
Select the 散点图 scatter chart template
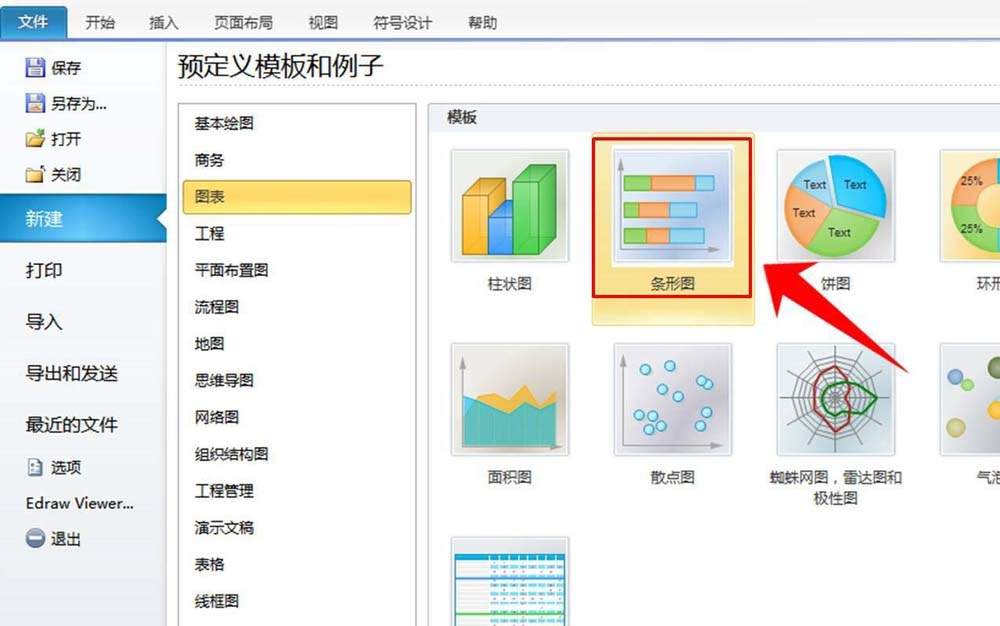pos(672,400)
